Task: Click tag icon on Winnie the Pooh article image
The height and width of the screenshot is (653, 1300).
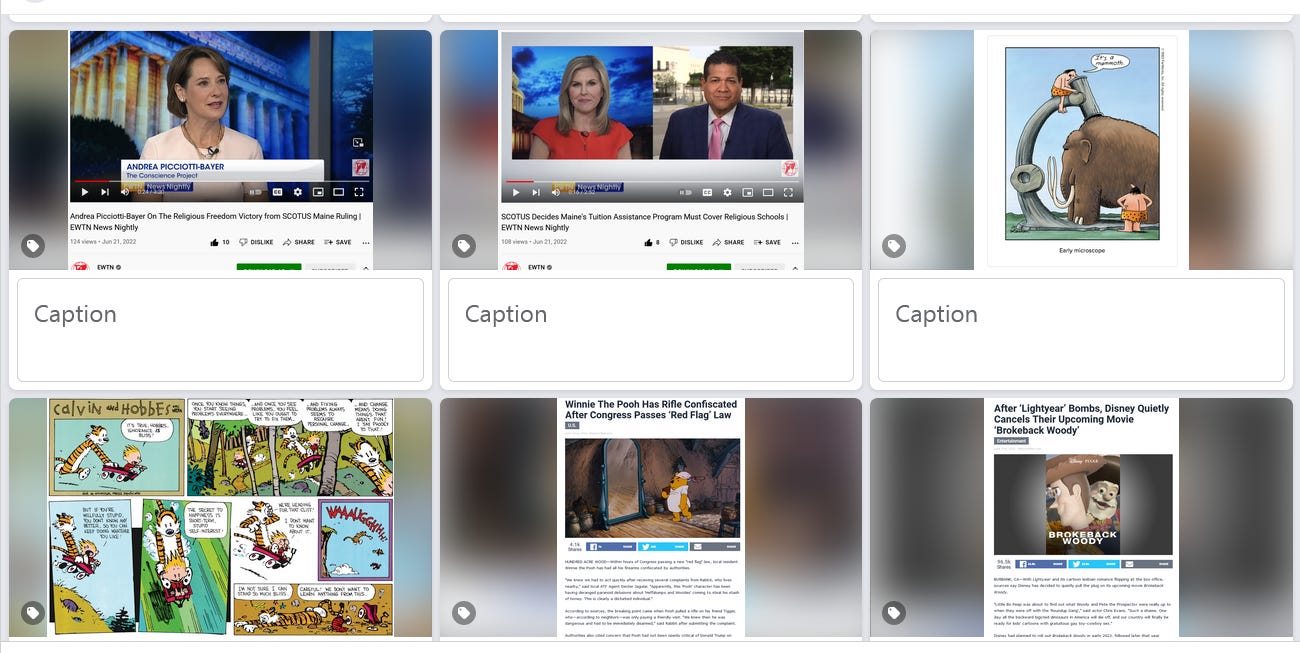Action: [x=464, y=613]
